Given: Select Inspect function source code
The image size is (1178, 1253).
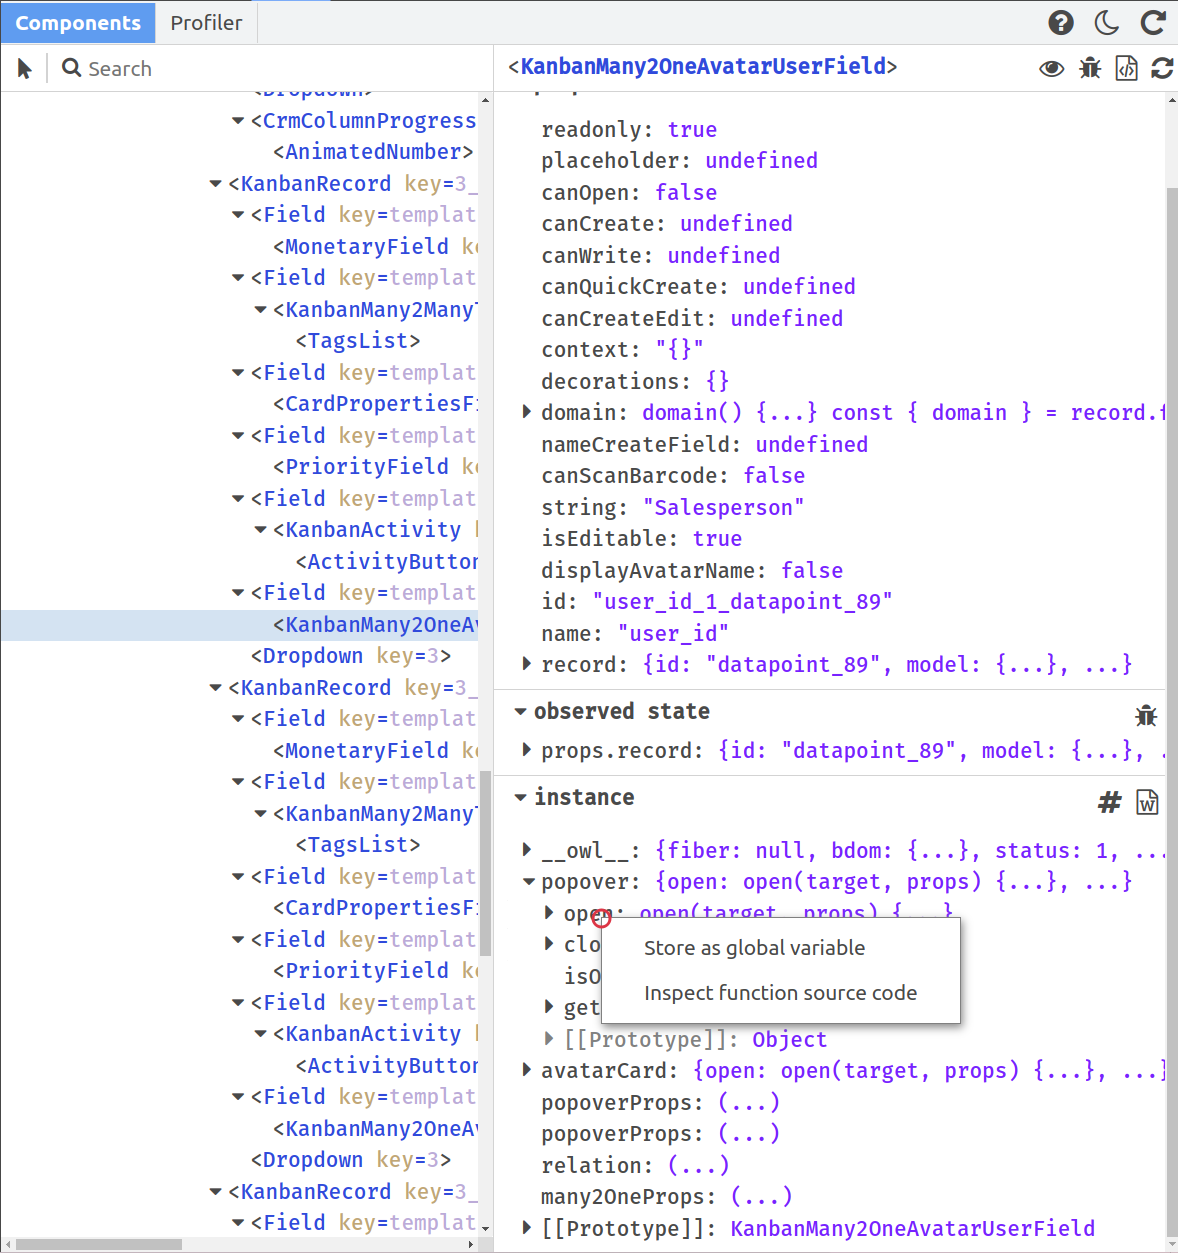Looking at the screenshot, I should (x=780, y=993).
